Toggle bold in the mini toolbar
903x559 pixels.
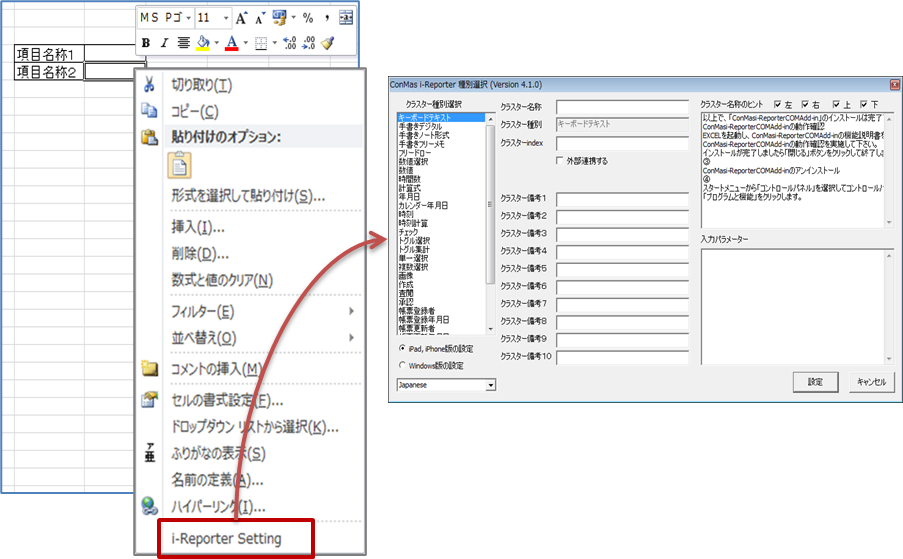(x=146, y=43)
